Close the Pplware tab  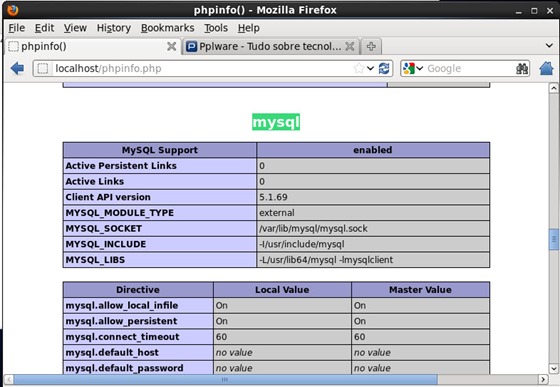click(x=350, y=46)
